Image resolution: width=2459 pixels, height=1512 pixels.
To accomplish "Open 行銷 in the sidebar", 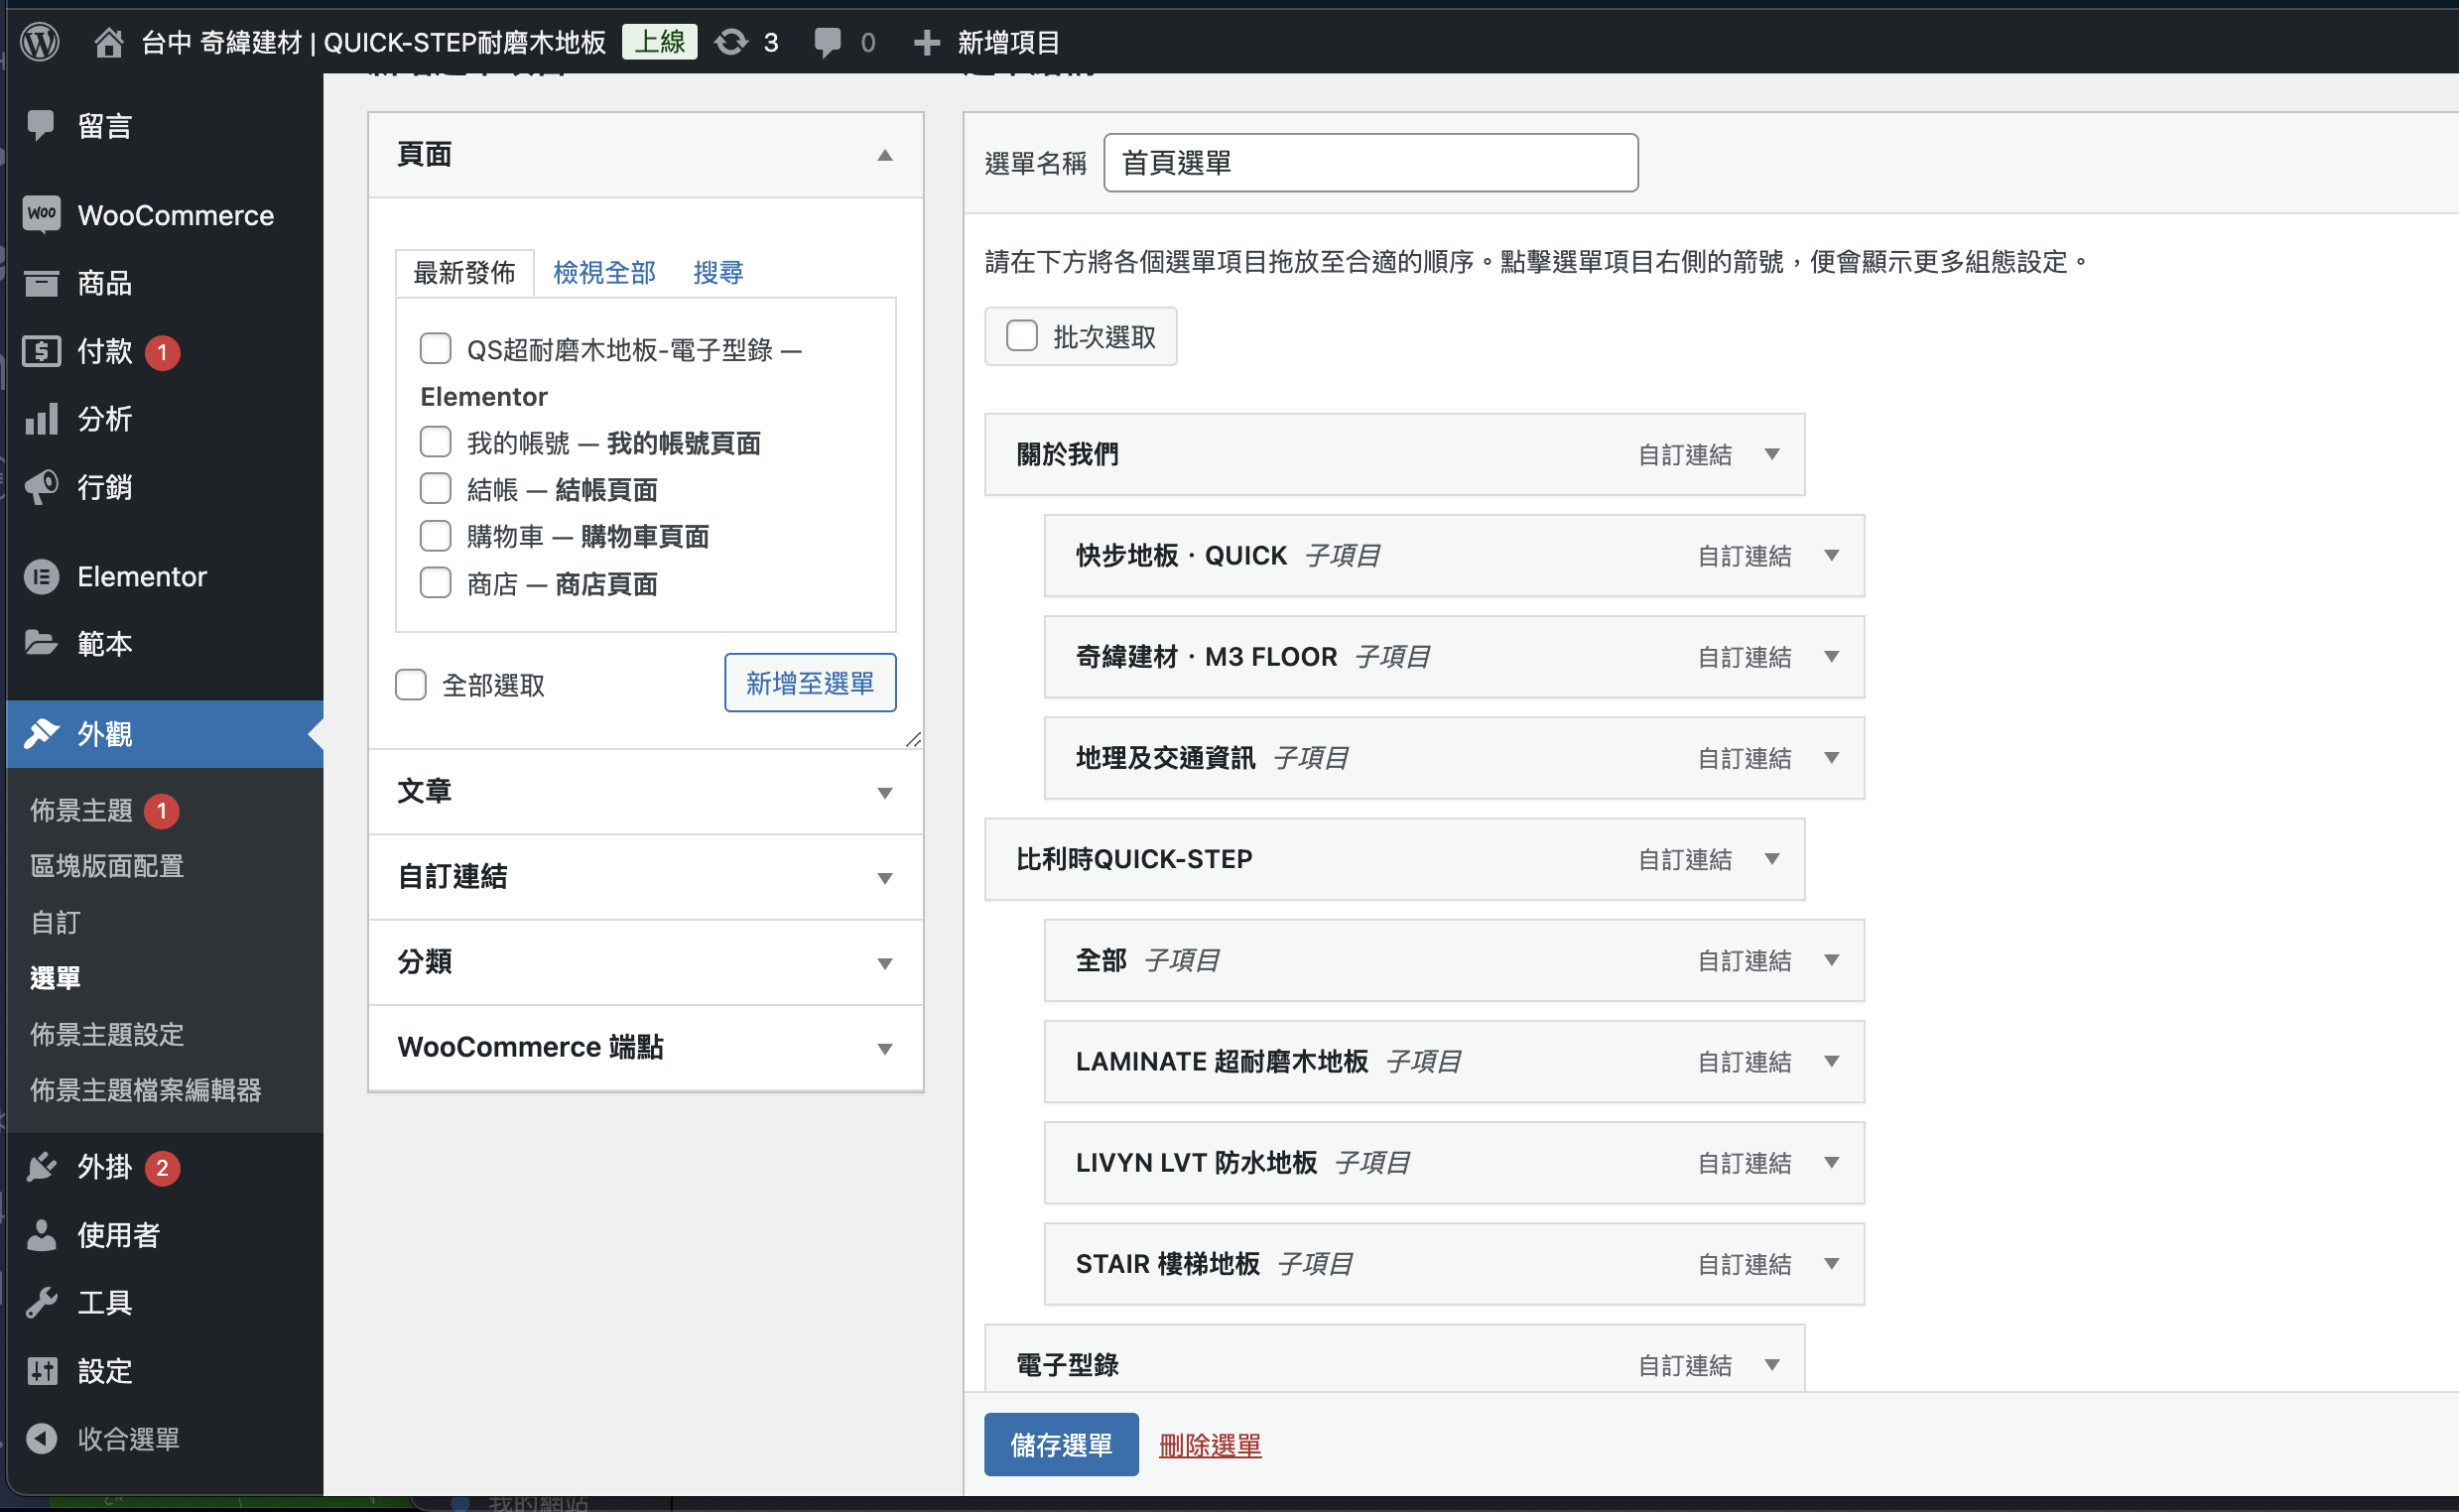I will (104, 487).
